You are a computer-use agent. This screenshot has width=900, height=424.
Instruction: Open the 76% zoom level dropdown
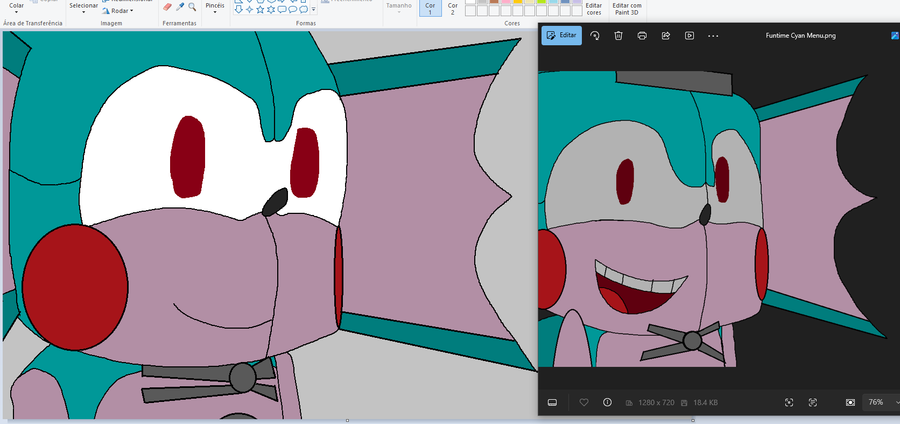tap(882, 402)
